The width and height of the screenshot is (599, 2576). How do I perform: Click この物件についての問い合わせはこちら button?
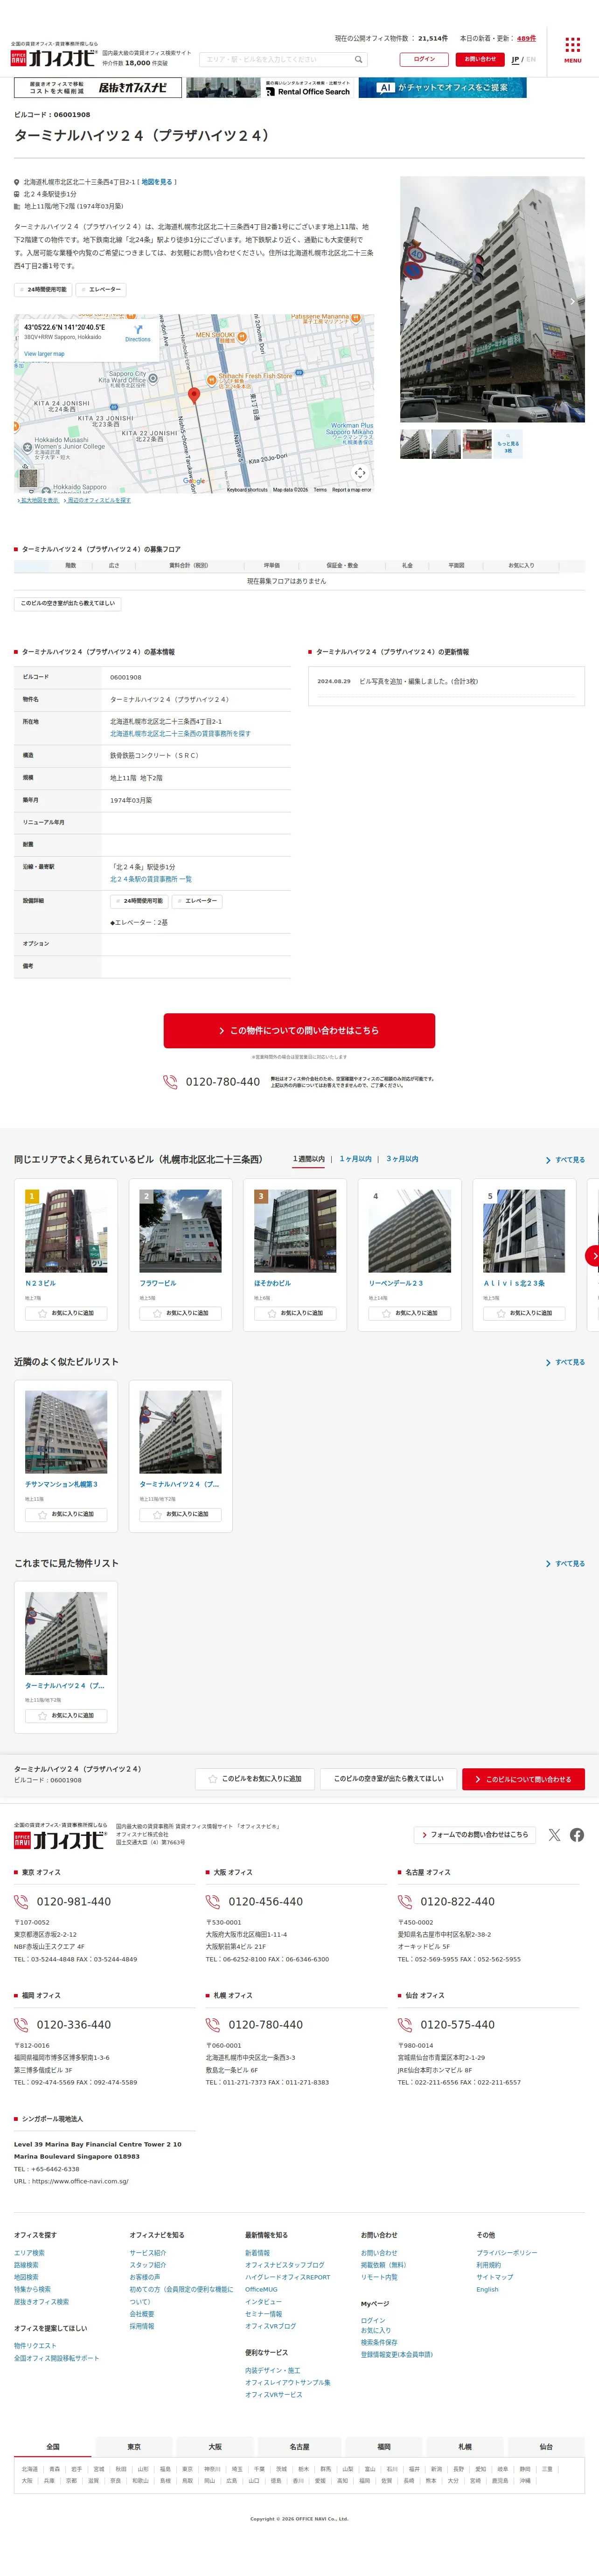(299, 1030)
